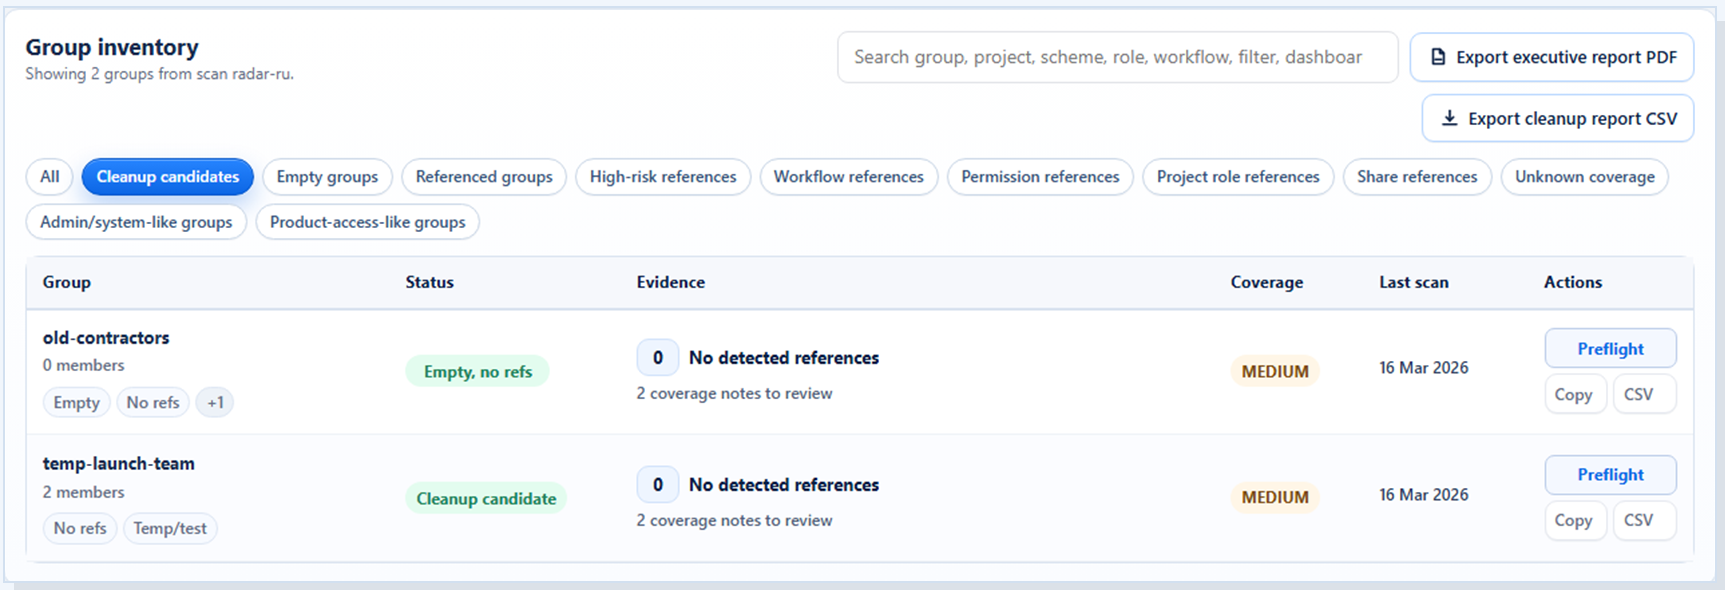Viewport: 1725px width, 590px height.
Task: Click the Cleanup candidate status badge
Action: [x=486, y=498]
